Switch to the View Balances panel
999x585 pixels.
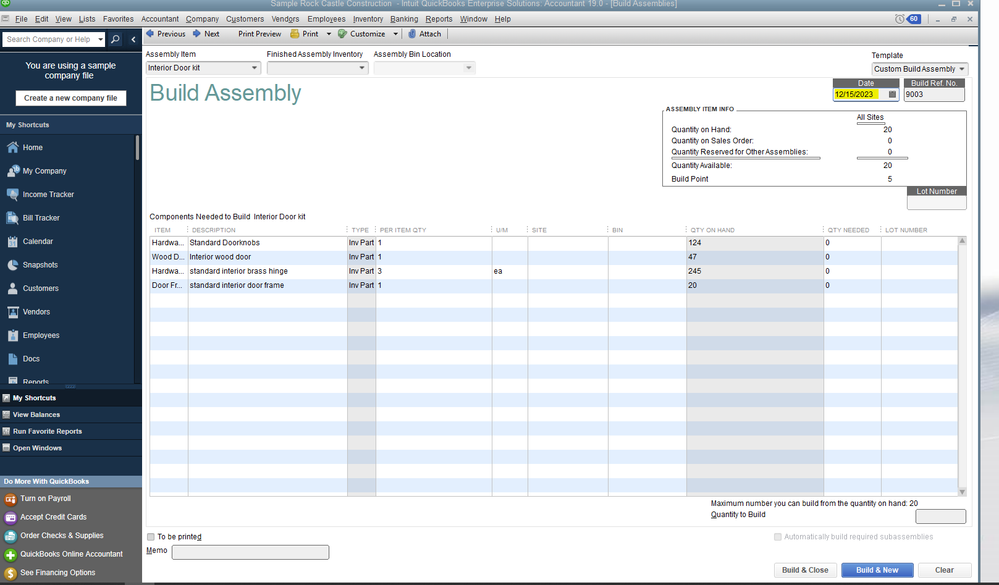tap(36, 415)
